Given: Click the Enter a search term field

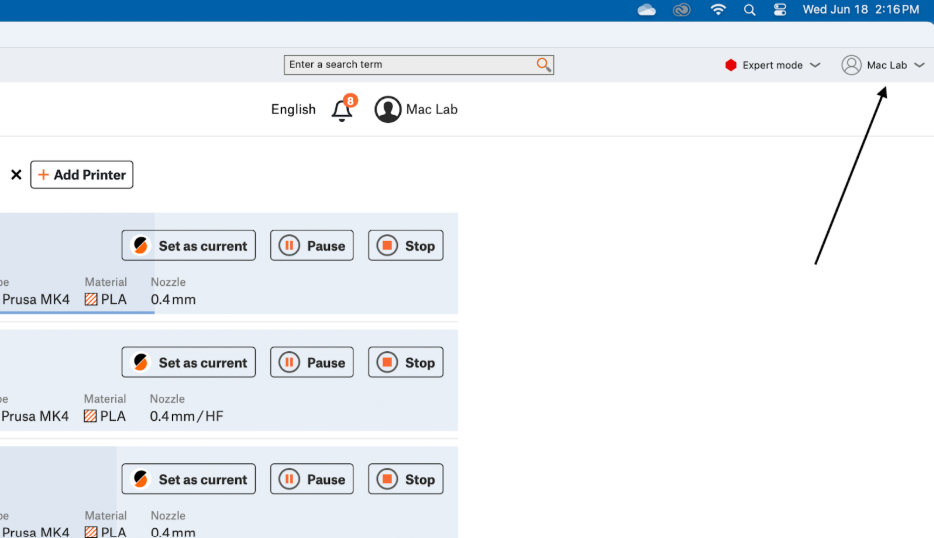Looking at the screenshot, I should pos(408,65).
